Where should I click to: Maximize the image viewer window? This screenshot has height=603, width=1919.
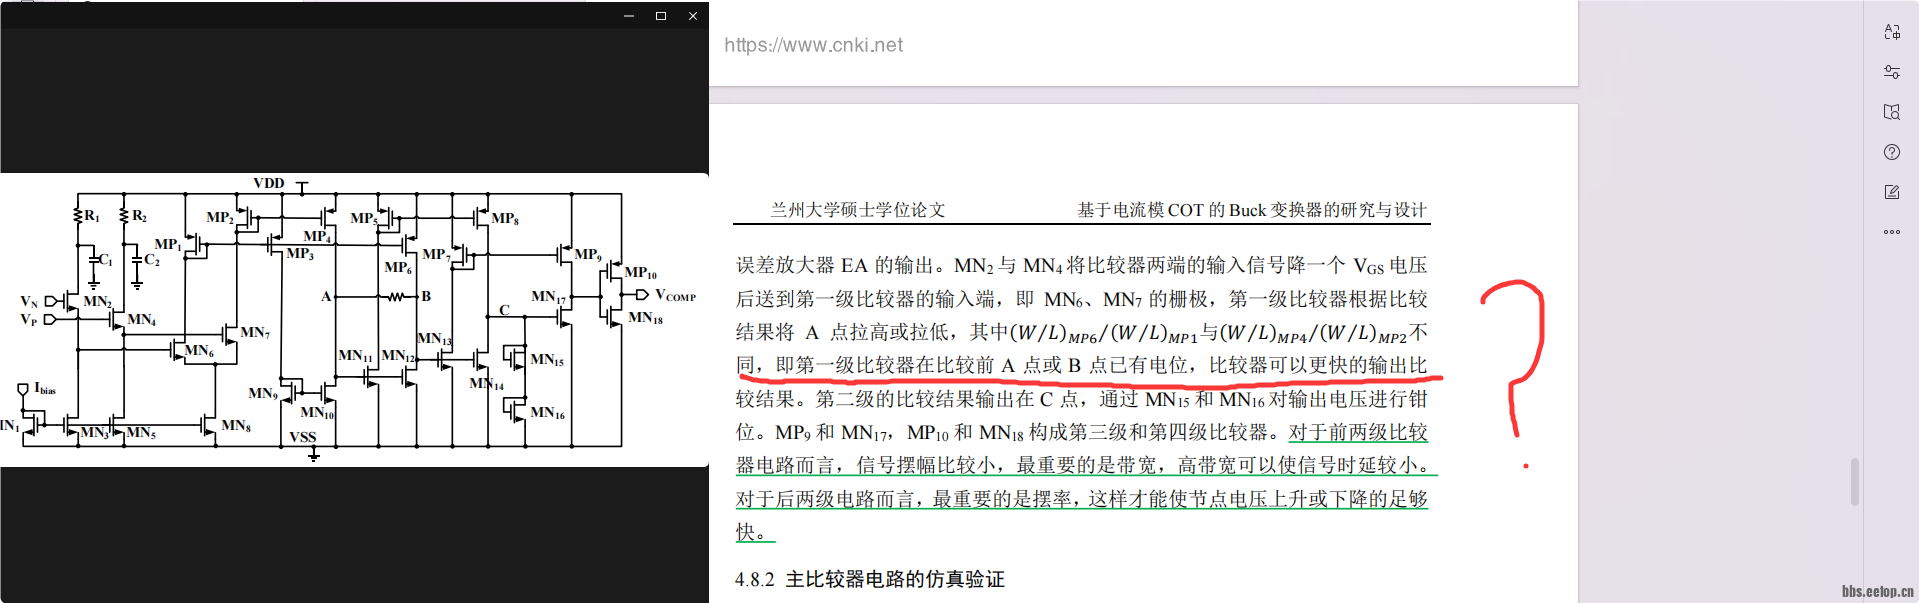pyautogui.click(x=661, y=16)
